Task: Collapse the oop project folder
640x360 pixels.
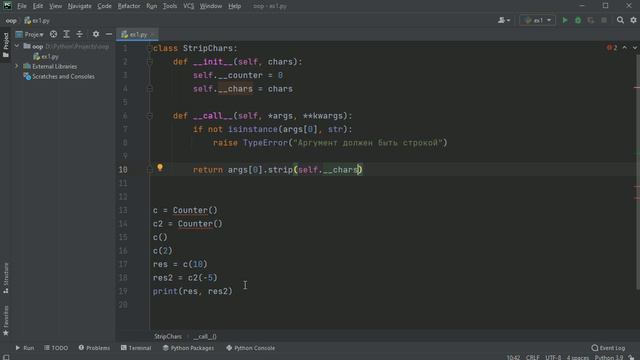Action: click(17, 46)
